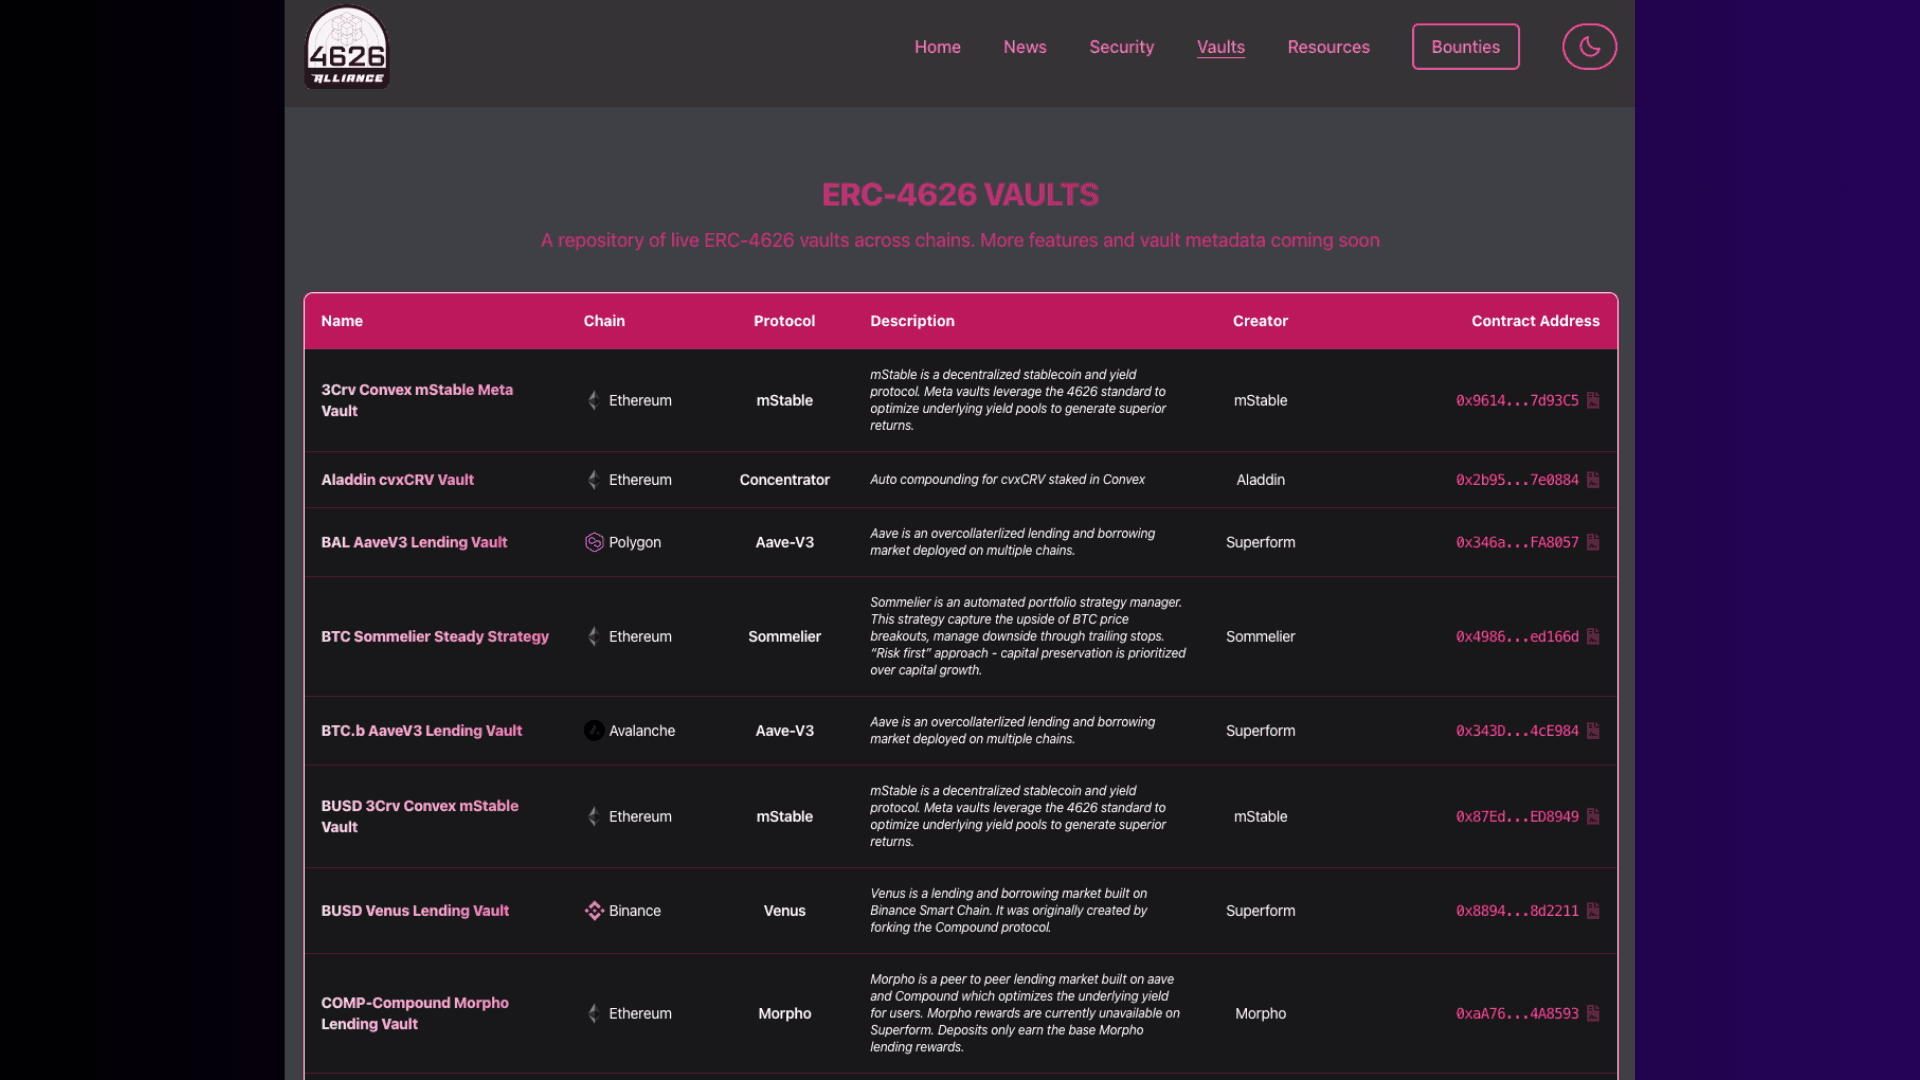
Task: Click address 0x2b95...7e0884
Action: (1517, 480)
